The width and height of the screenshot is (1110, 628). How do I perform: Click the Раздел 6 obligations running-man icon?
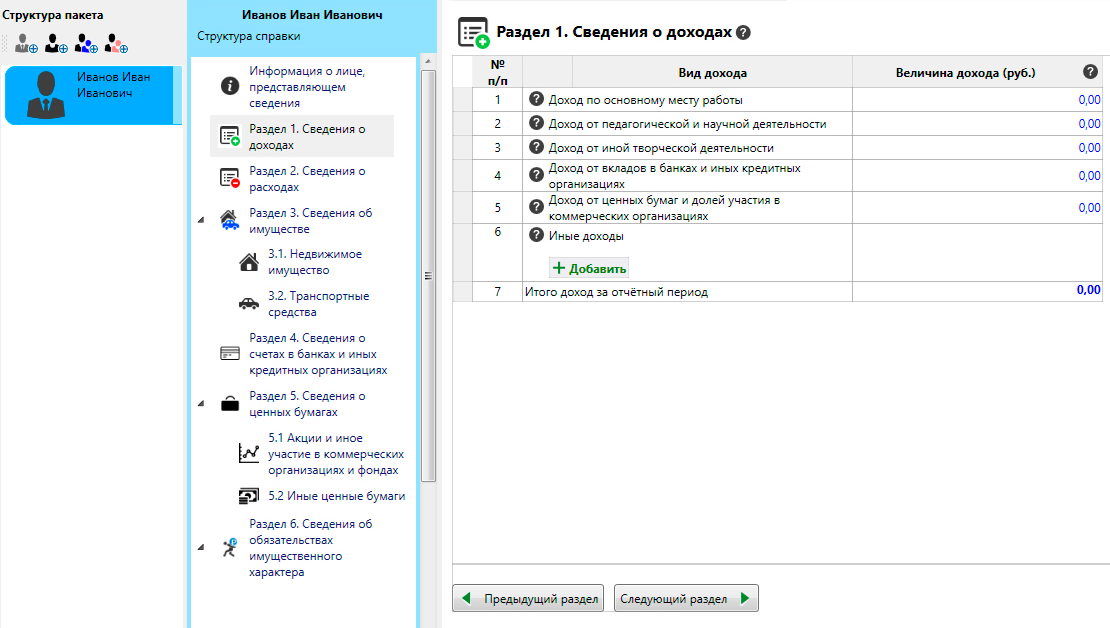[229, 547]
